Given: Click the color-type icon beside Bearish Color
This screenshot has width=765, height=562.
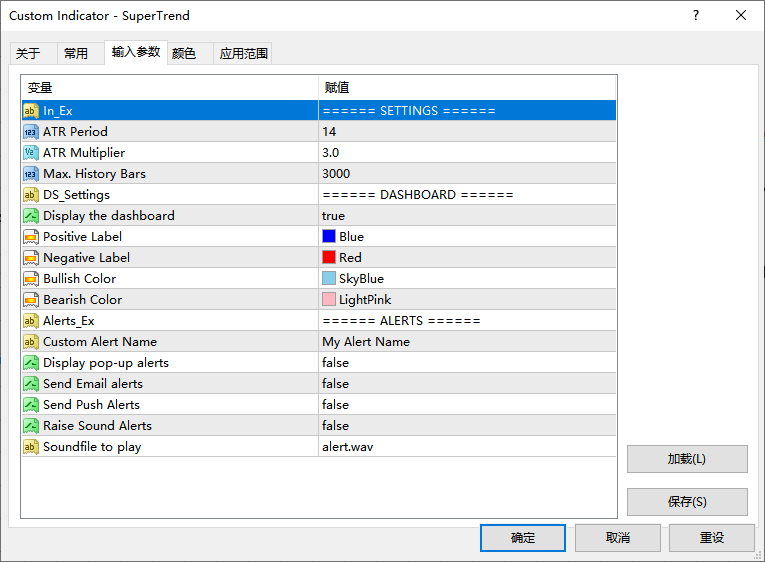Looking at the screenshot, I should tap(31, 300).
